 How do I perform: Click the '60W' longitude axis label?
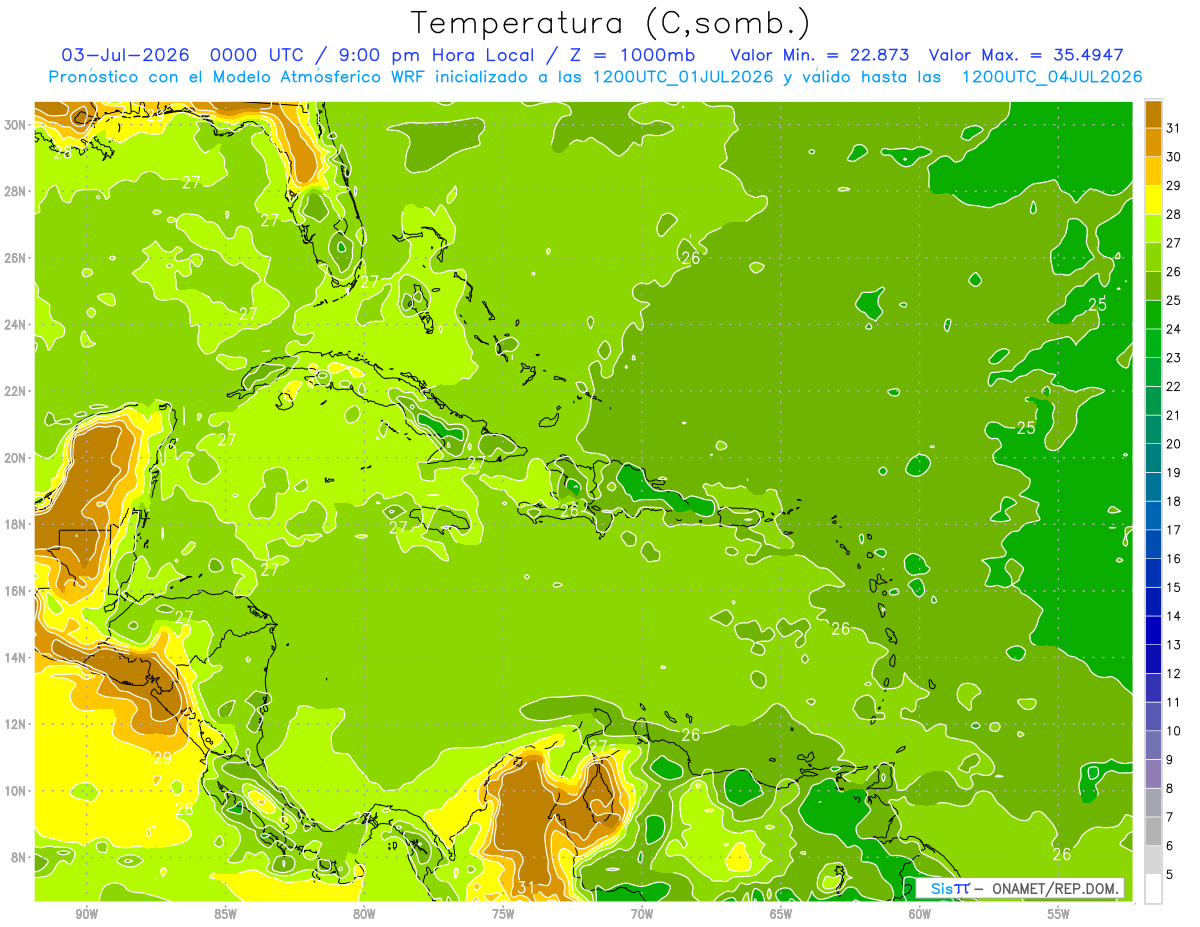[x=920, y=913]
